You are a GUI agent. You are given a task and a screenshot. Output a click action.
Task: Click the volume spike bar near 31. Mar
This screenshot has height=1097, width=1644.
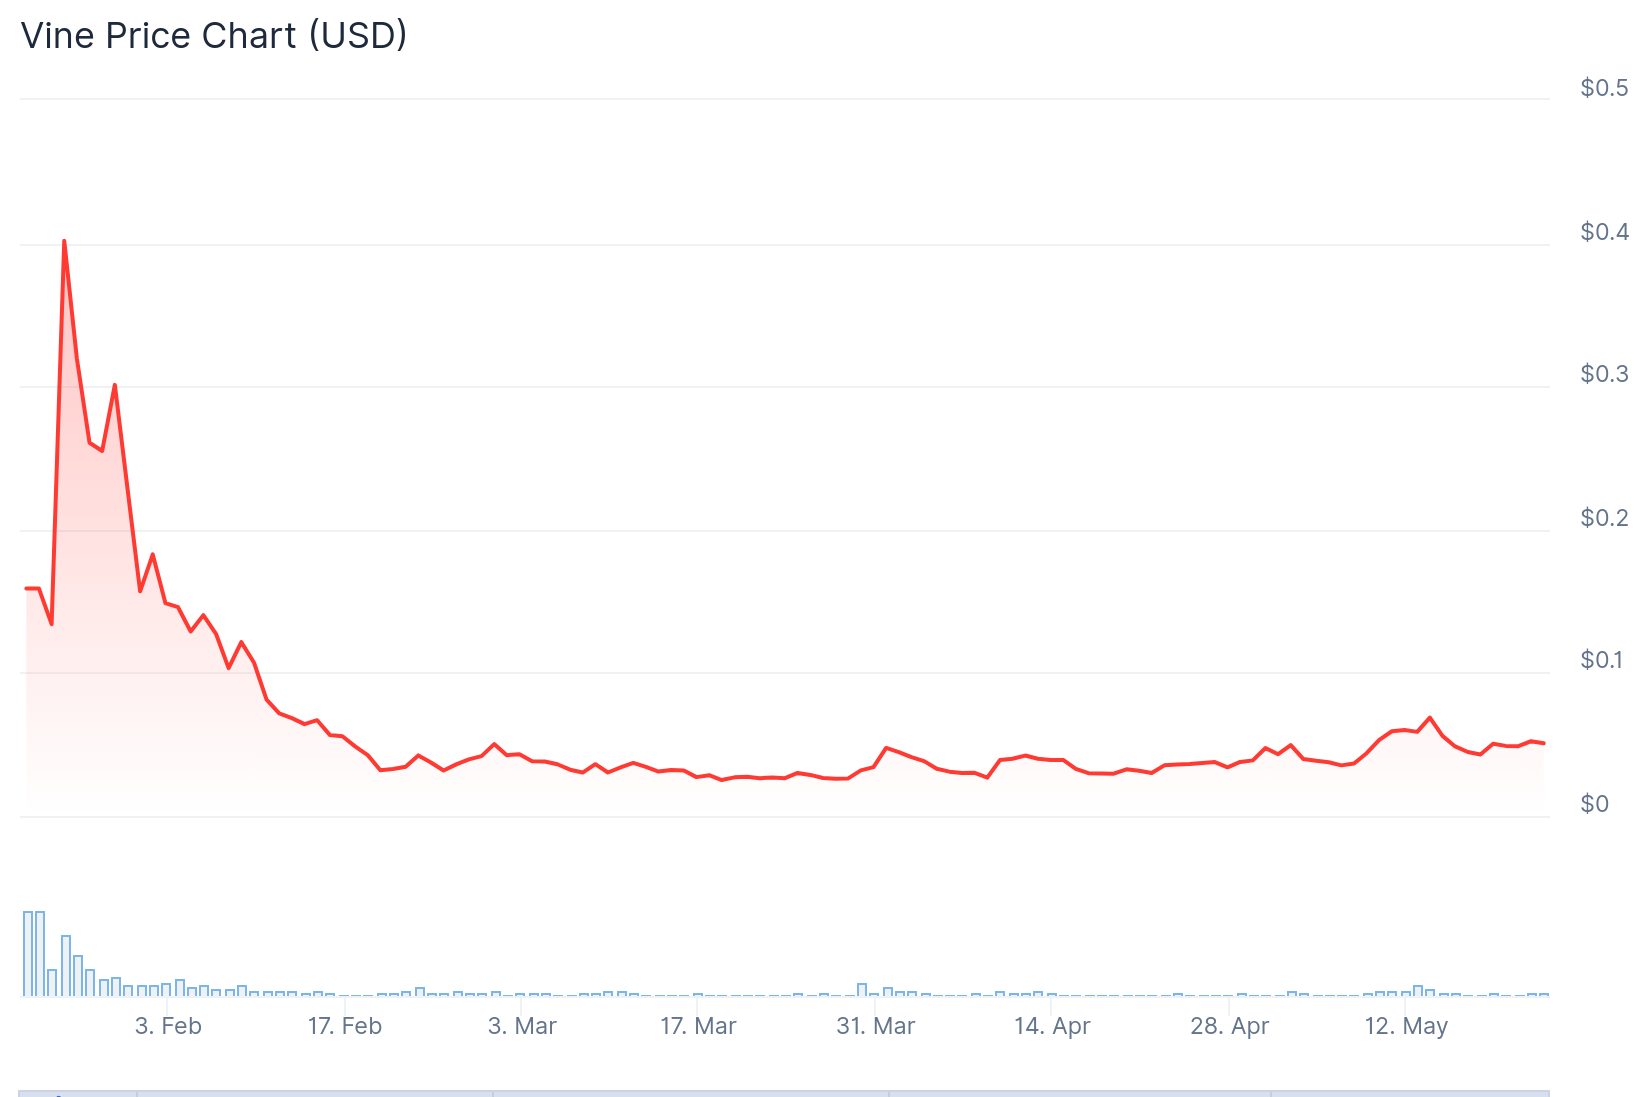pyautogui.click(x=862, y=990)
